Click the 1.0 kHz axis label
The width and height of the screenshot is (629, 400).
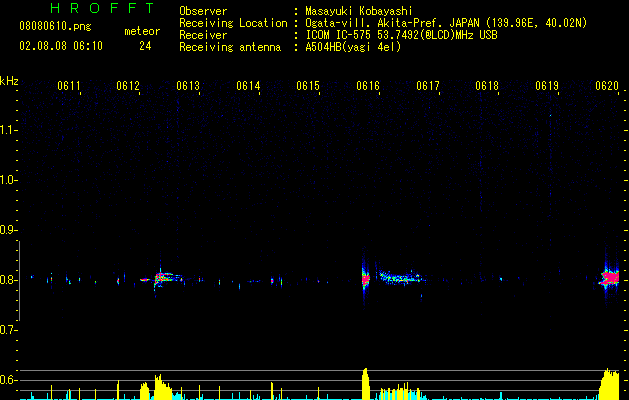pos(8,180)
